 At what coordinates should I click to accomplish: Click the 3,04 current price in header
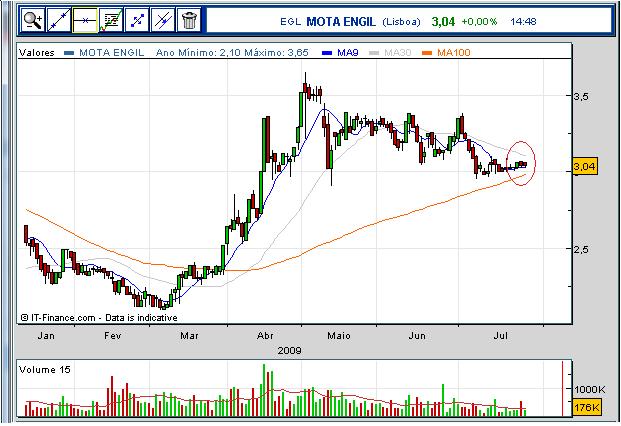(x=443, y=21)
